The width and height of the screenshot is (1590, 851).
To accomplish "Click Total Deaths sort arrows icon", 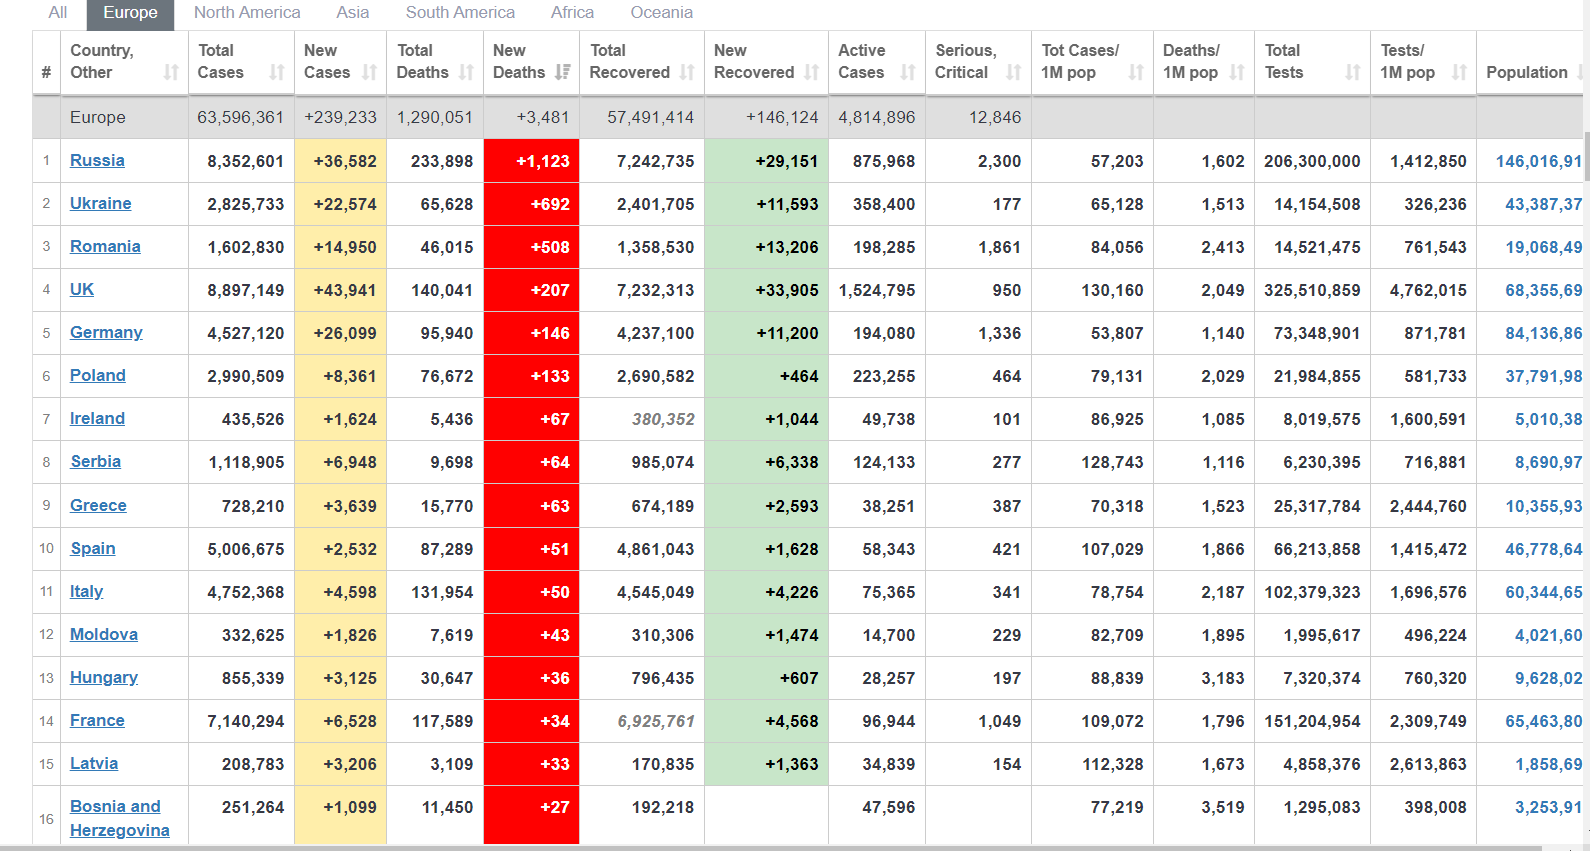I will pos(466,72).
